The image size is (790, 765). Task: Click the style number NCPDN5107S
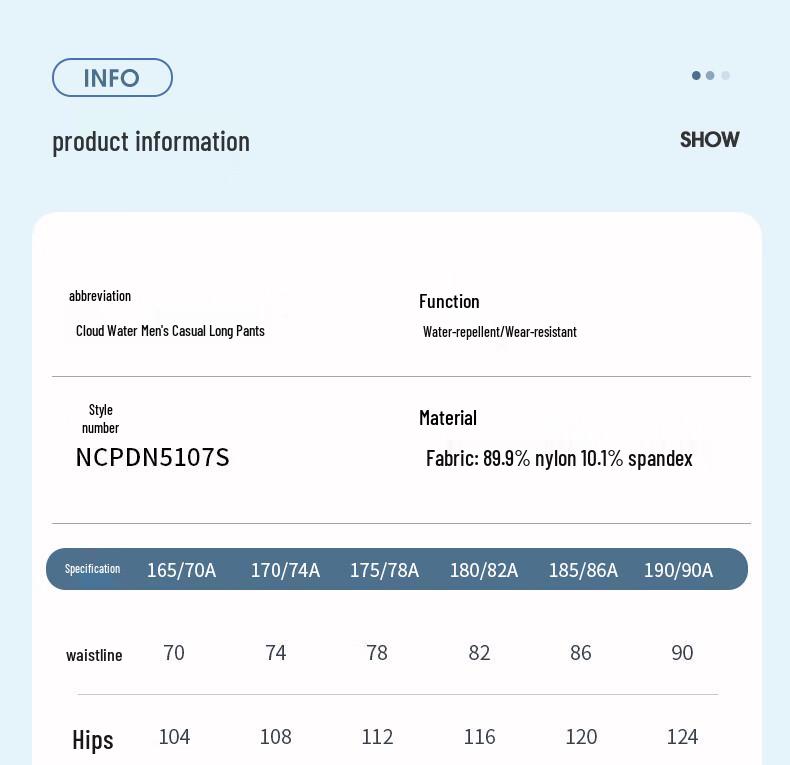pos(152,458)
